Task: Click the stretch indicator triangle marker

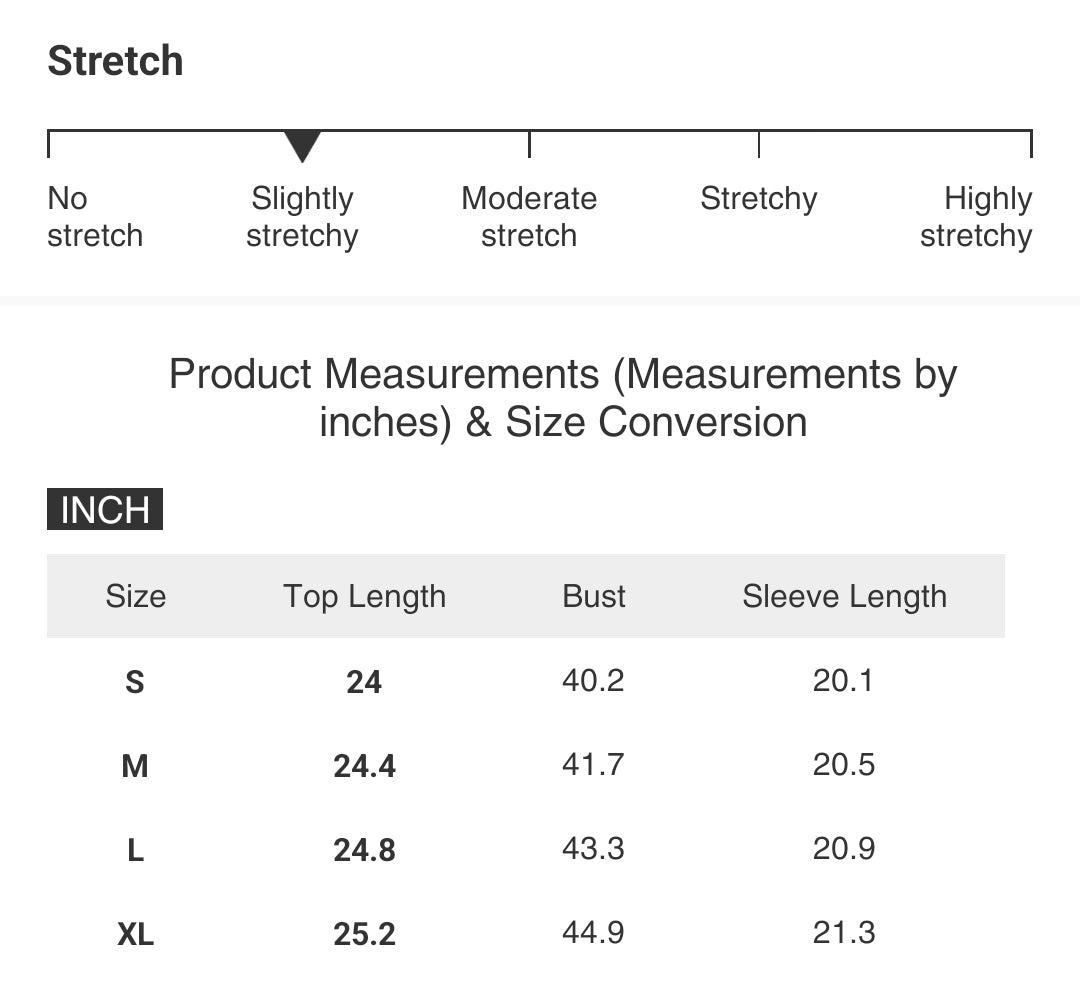Action: click(302, 146)
